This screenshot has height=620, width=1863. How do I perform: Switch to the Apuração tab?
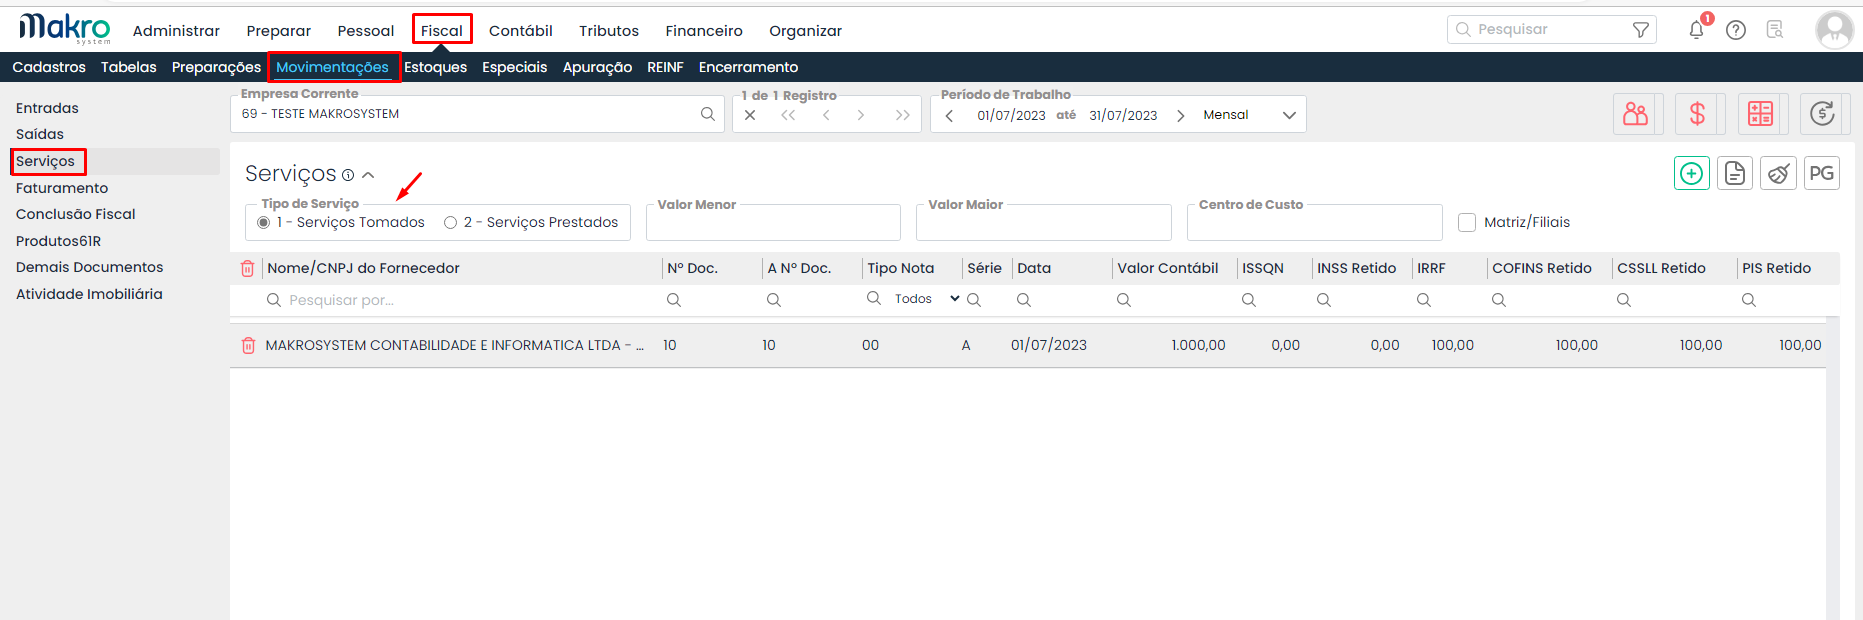(597, 67)
